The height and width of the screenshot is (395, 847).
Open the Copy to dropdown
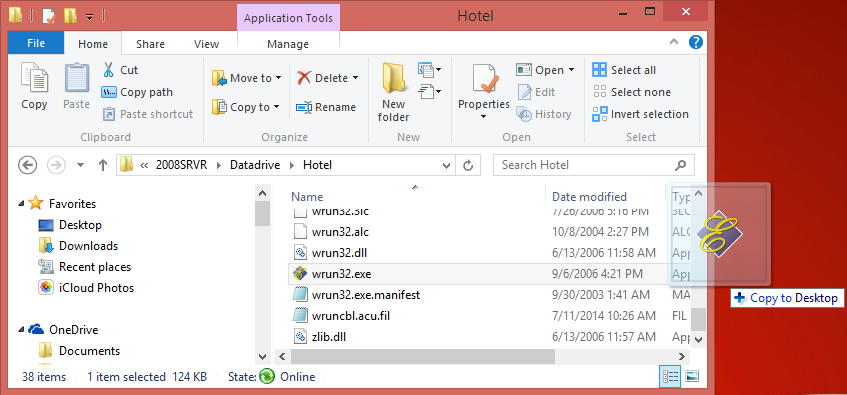click(245, 107)
